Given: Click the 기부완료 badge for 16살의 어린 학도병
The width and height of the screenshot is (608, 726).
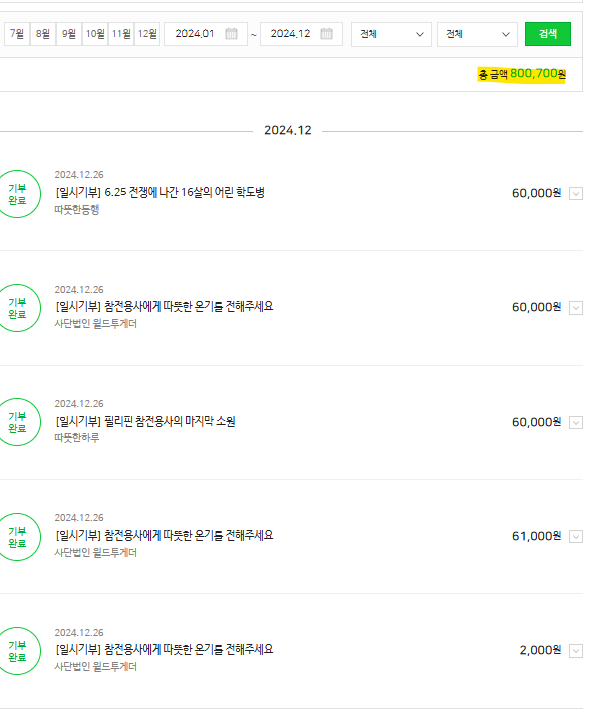Looking at the screenshot, I should coord(18,193).
